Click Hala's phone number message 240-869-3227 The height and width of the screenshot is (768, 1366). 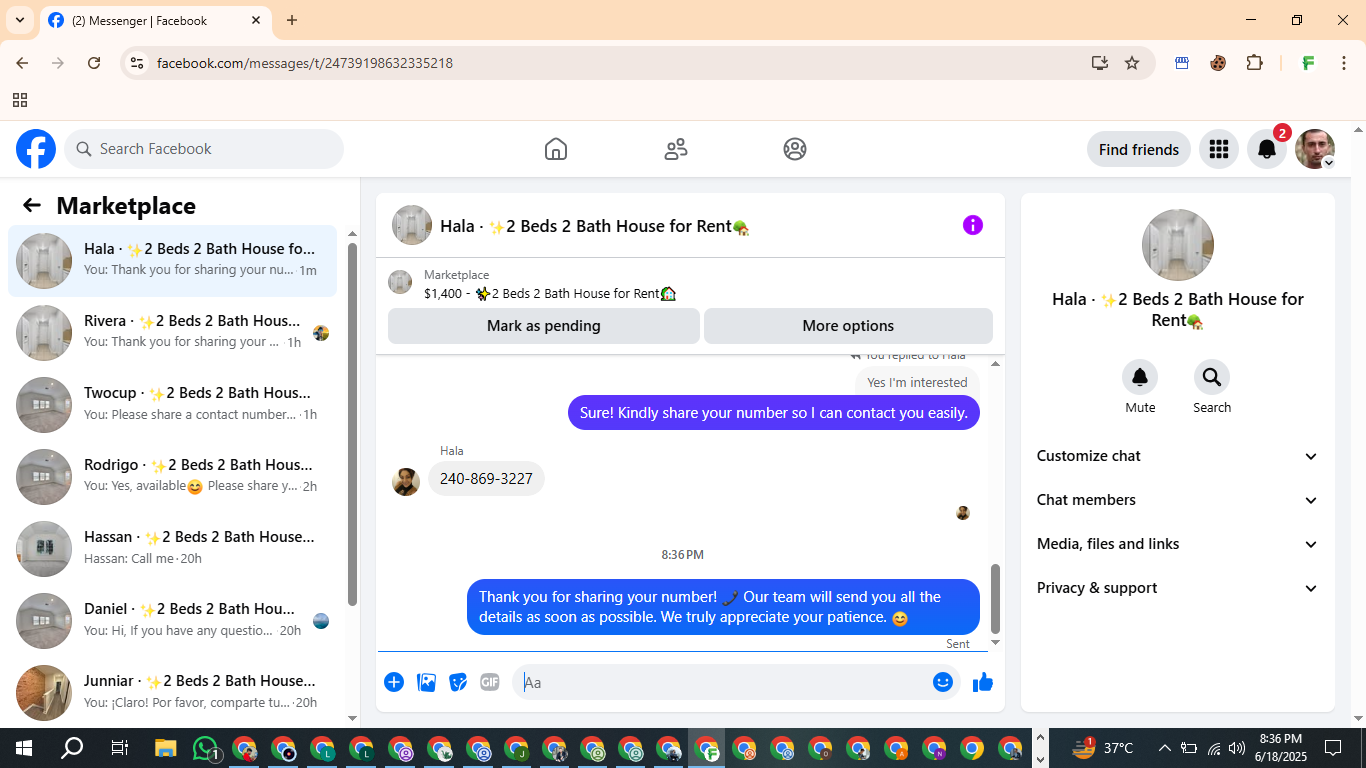pyautogui.click(x=486, y=478)
